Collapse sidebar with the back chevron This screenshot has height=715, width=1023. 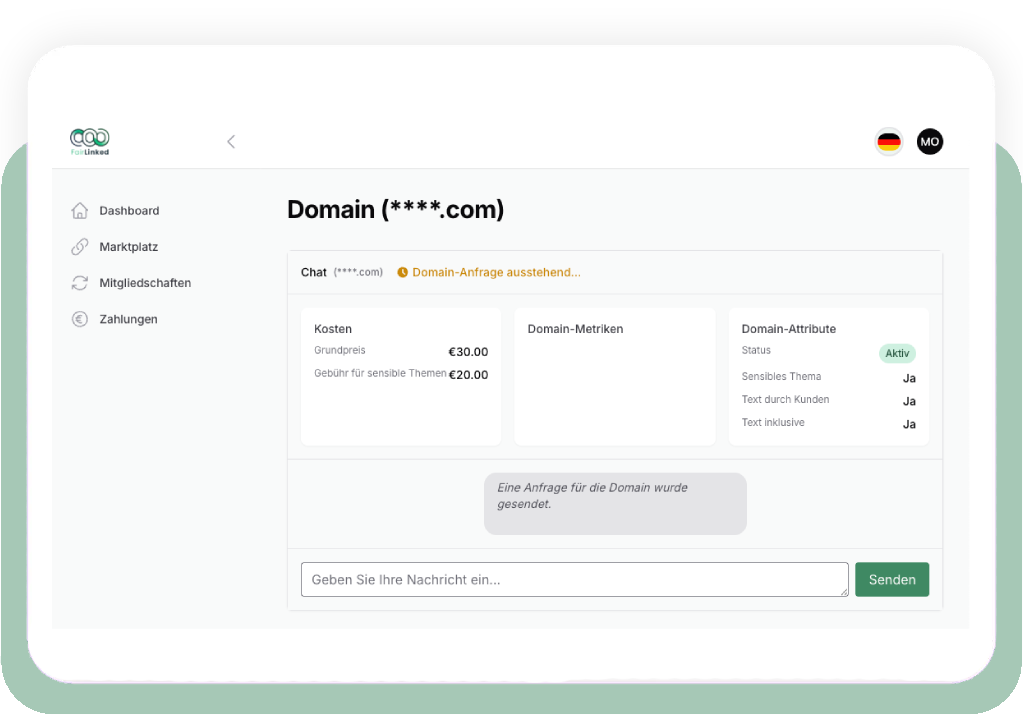pos(231,142)
